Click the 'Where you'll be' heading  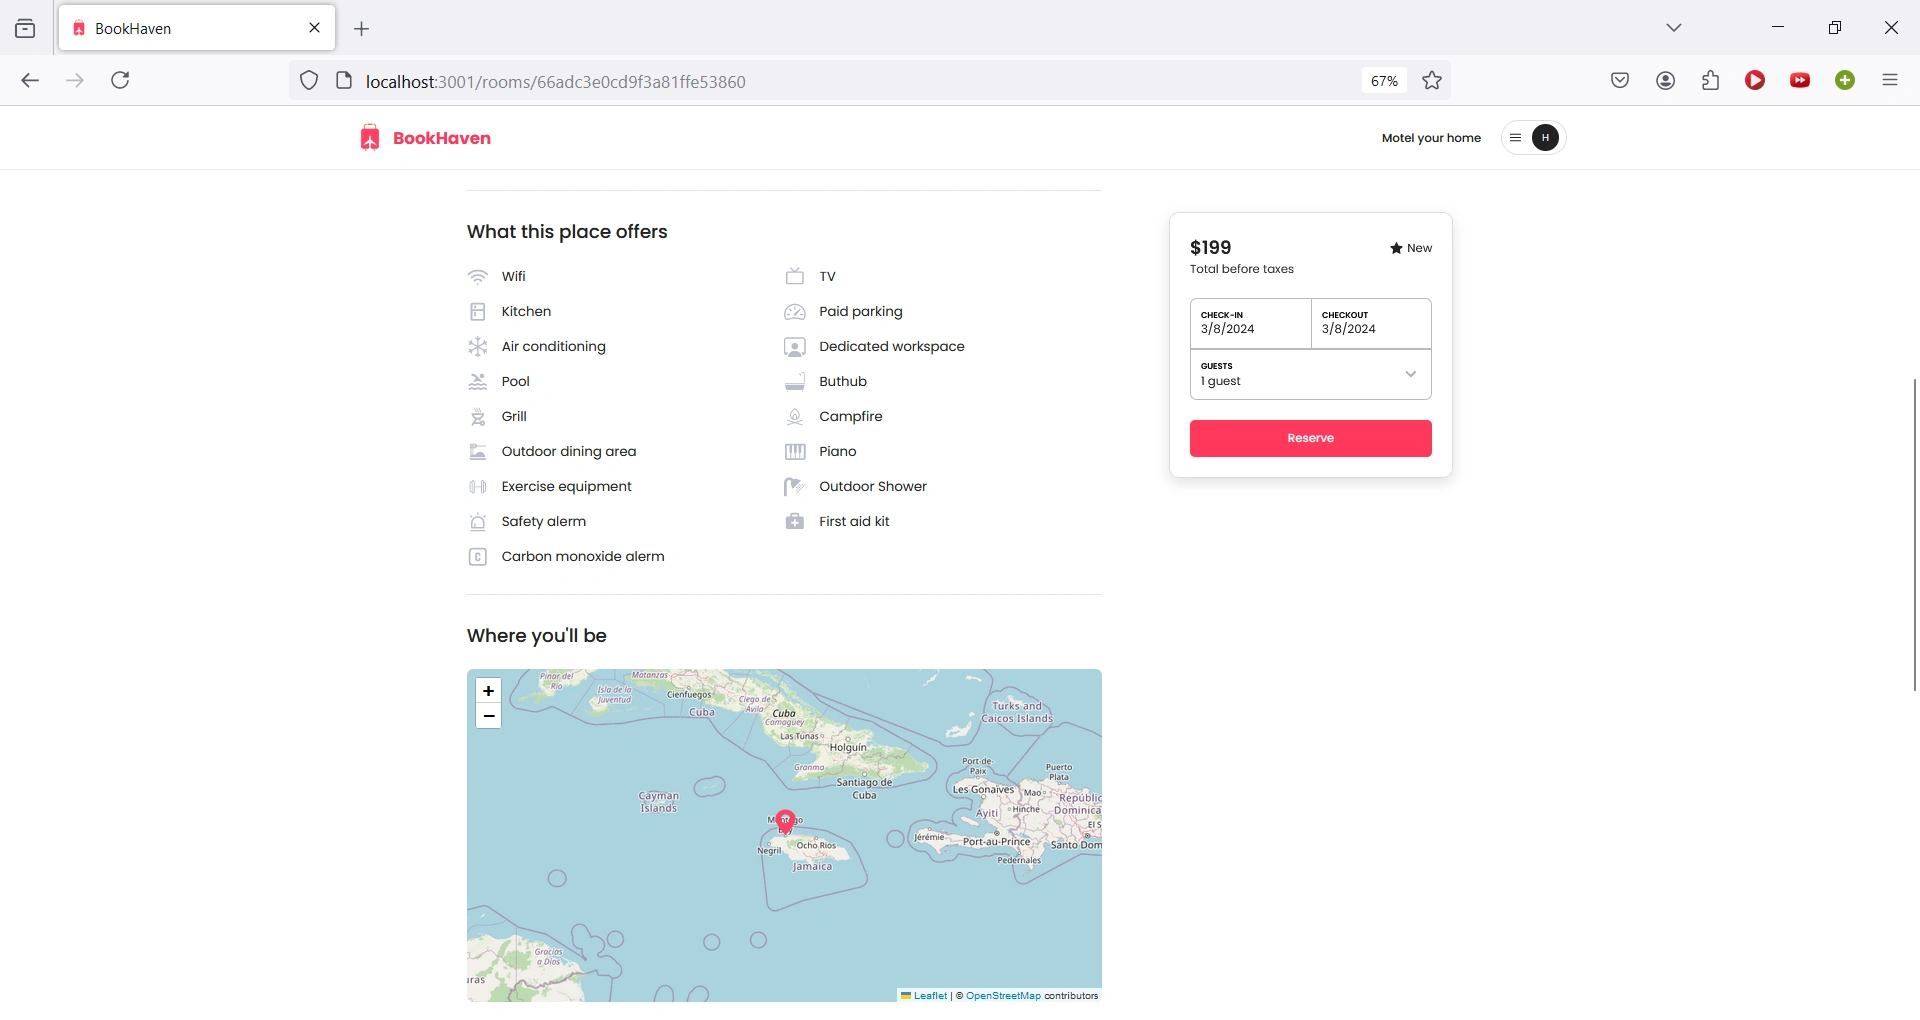(x=537, y=637)
